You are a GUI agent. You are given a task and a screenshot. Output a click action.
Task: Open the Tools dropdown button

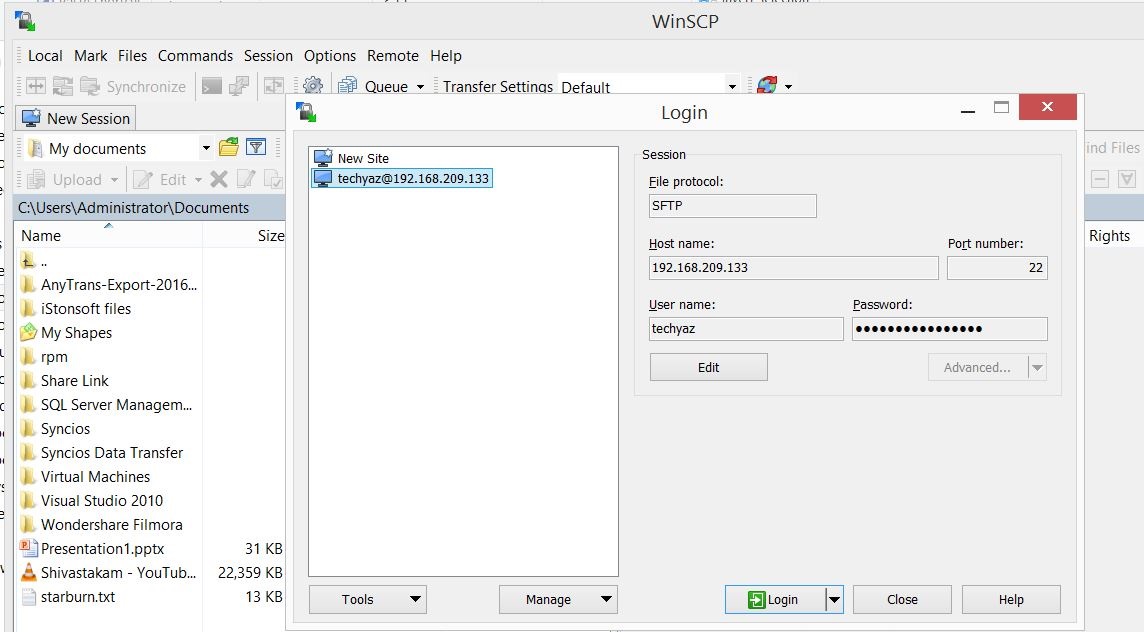pyautogui.click(x=367, y=599)
